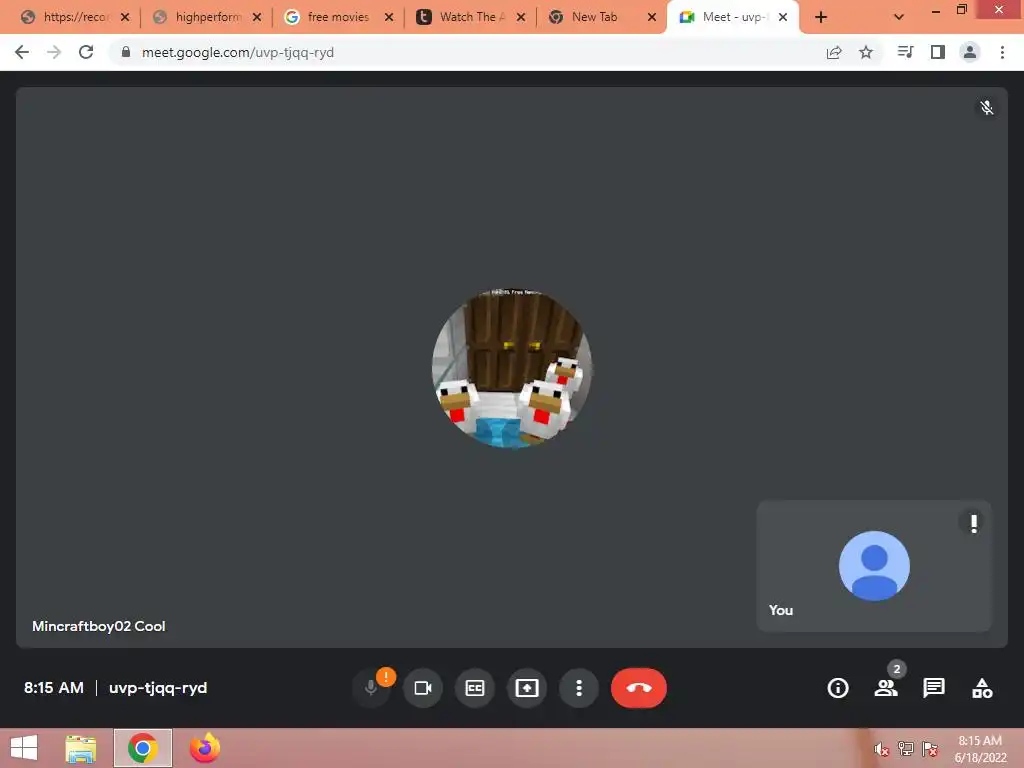
Task: Open Chrome three-dot menu
Action: coord(1002,52)
